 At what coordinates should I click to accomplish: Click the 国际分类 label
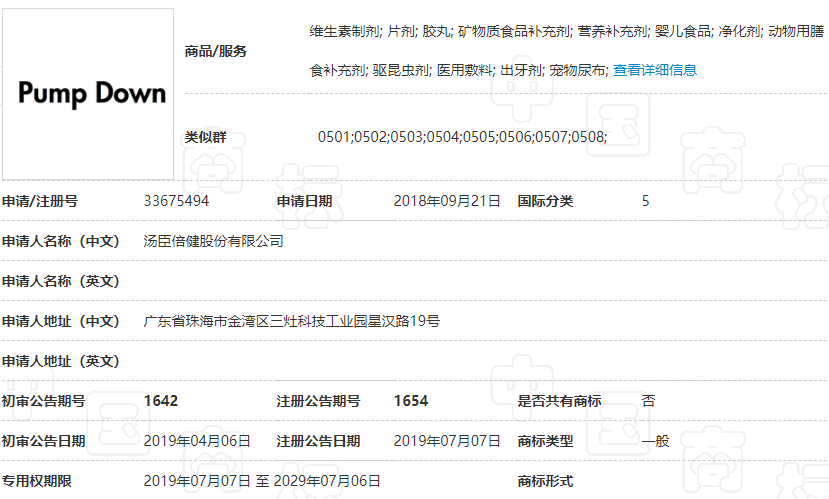(545, 201)
